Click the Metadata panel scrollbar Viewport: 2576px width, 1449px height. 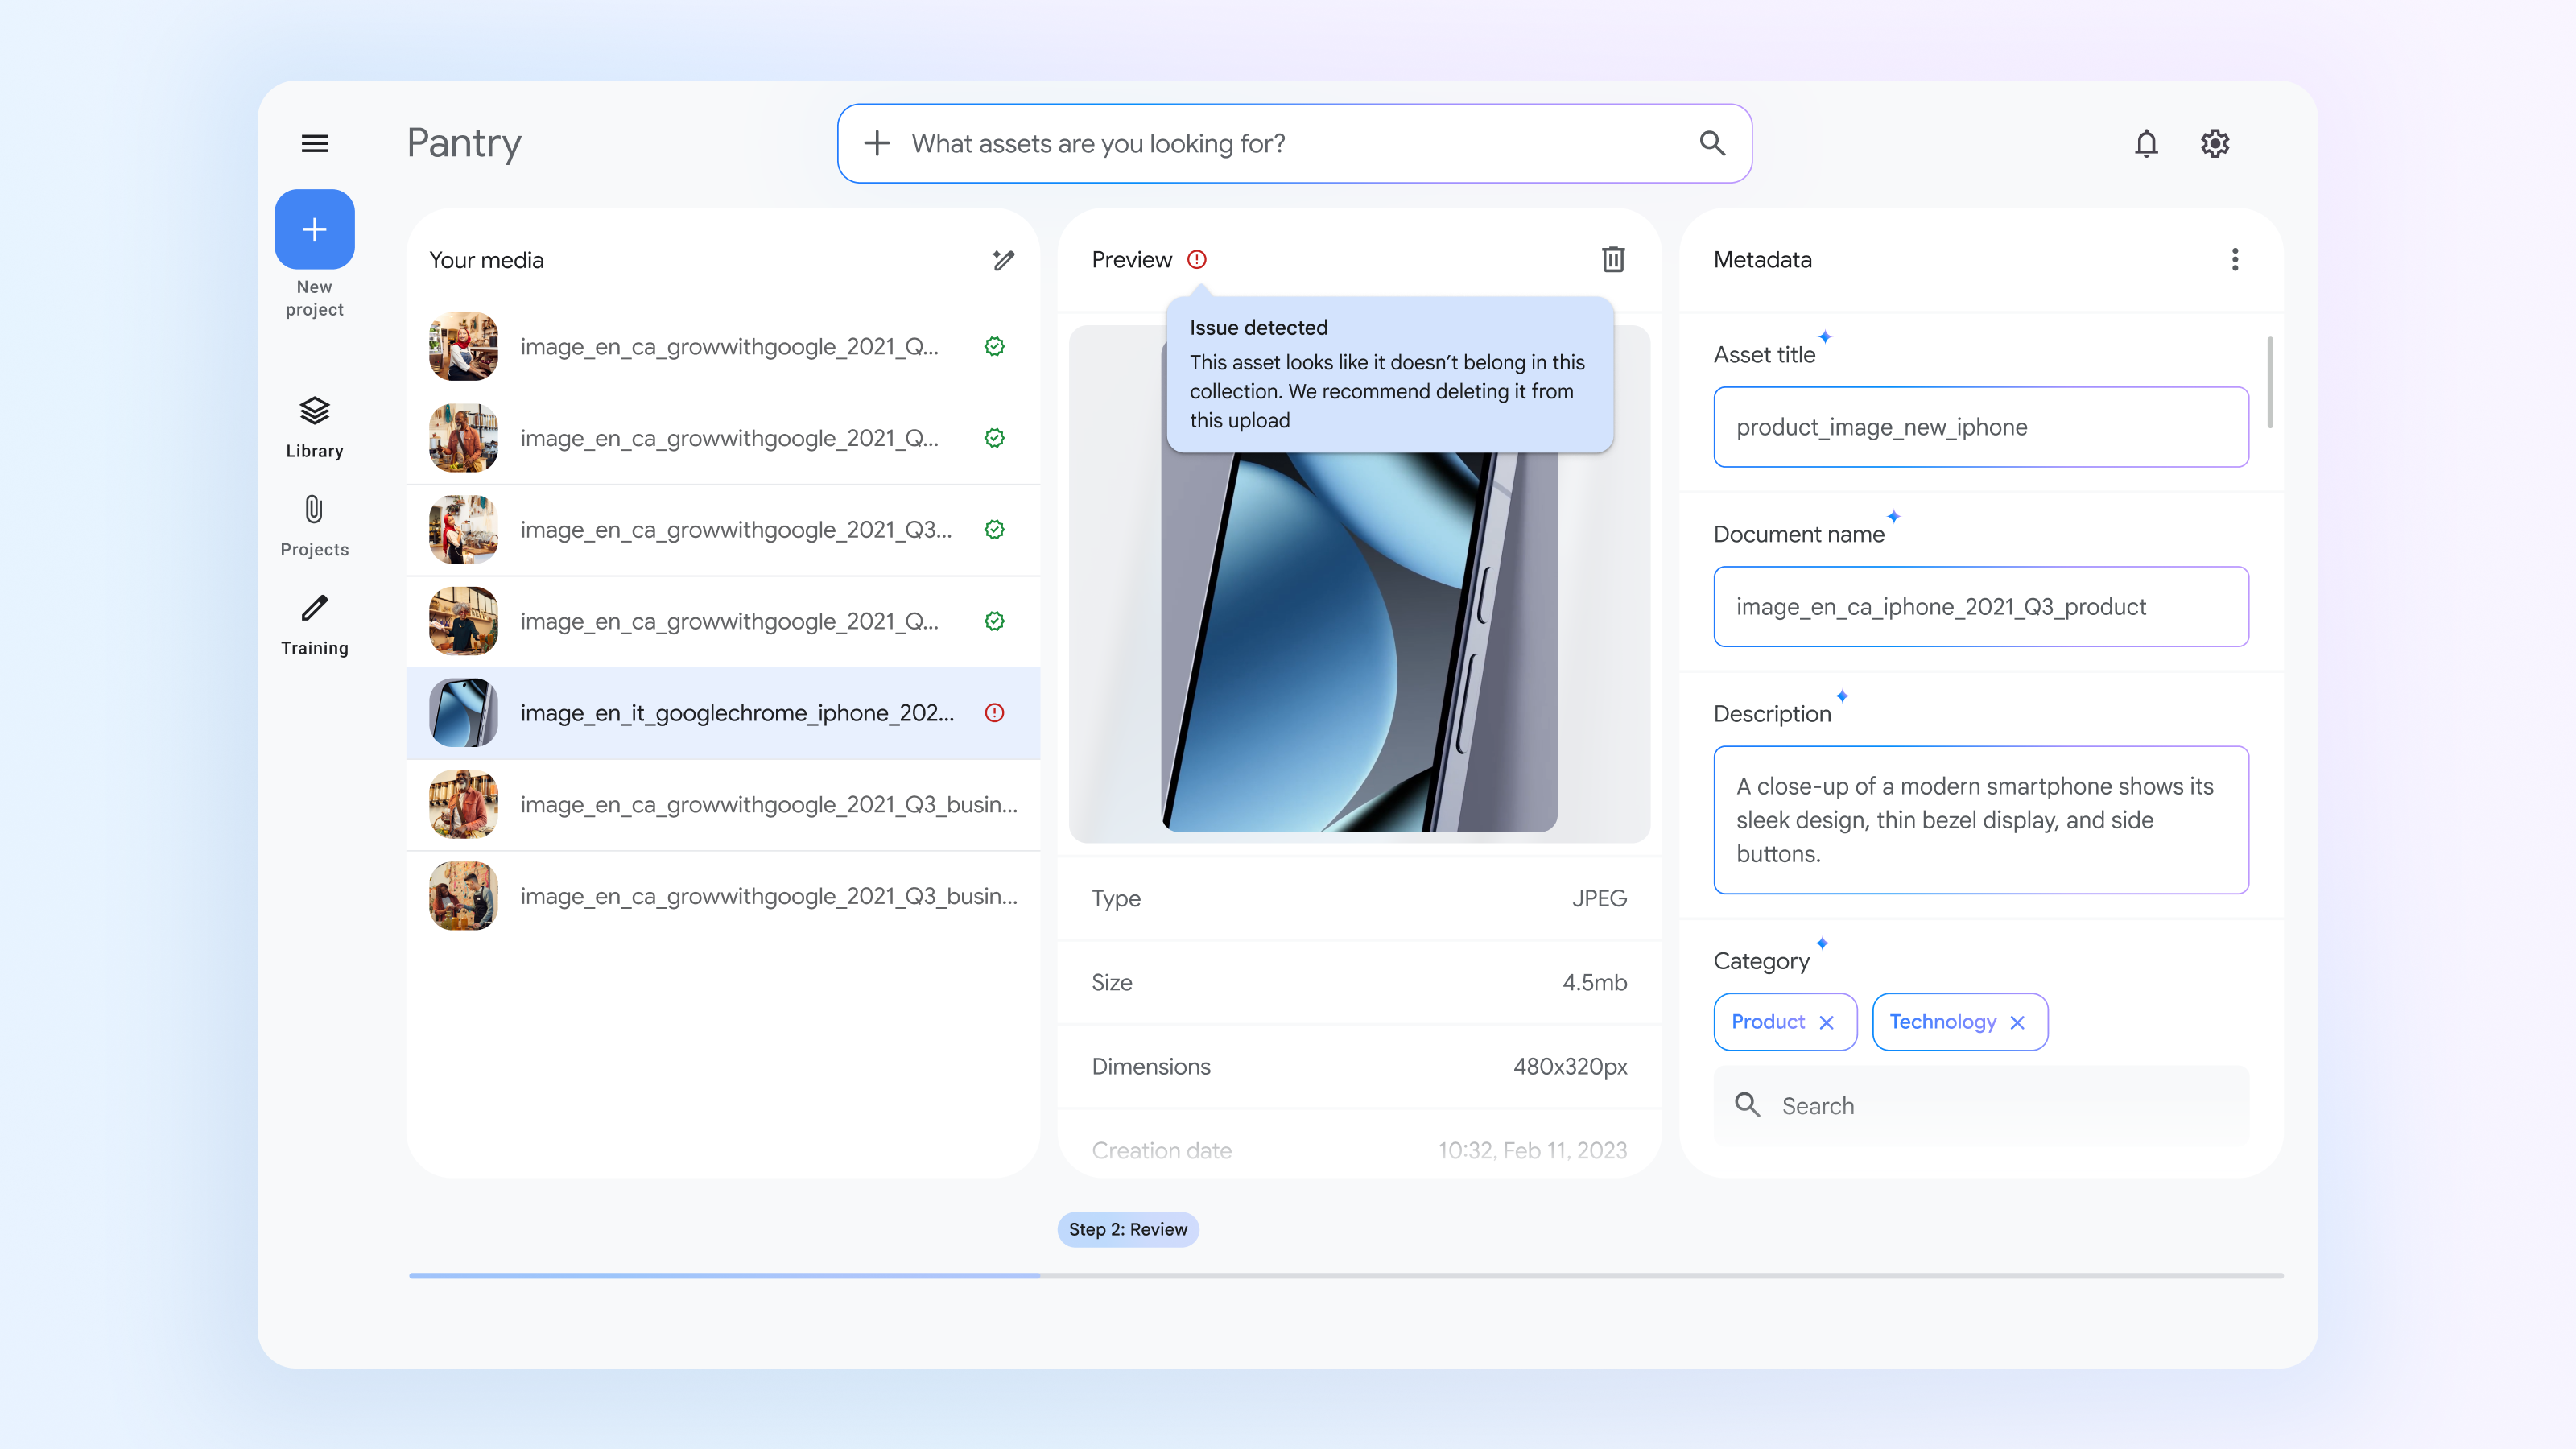click(x=2270, y=382)
